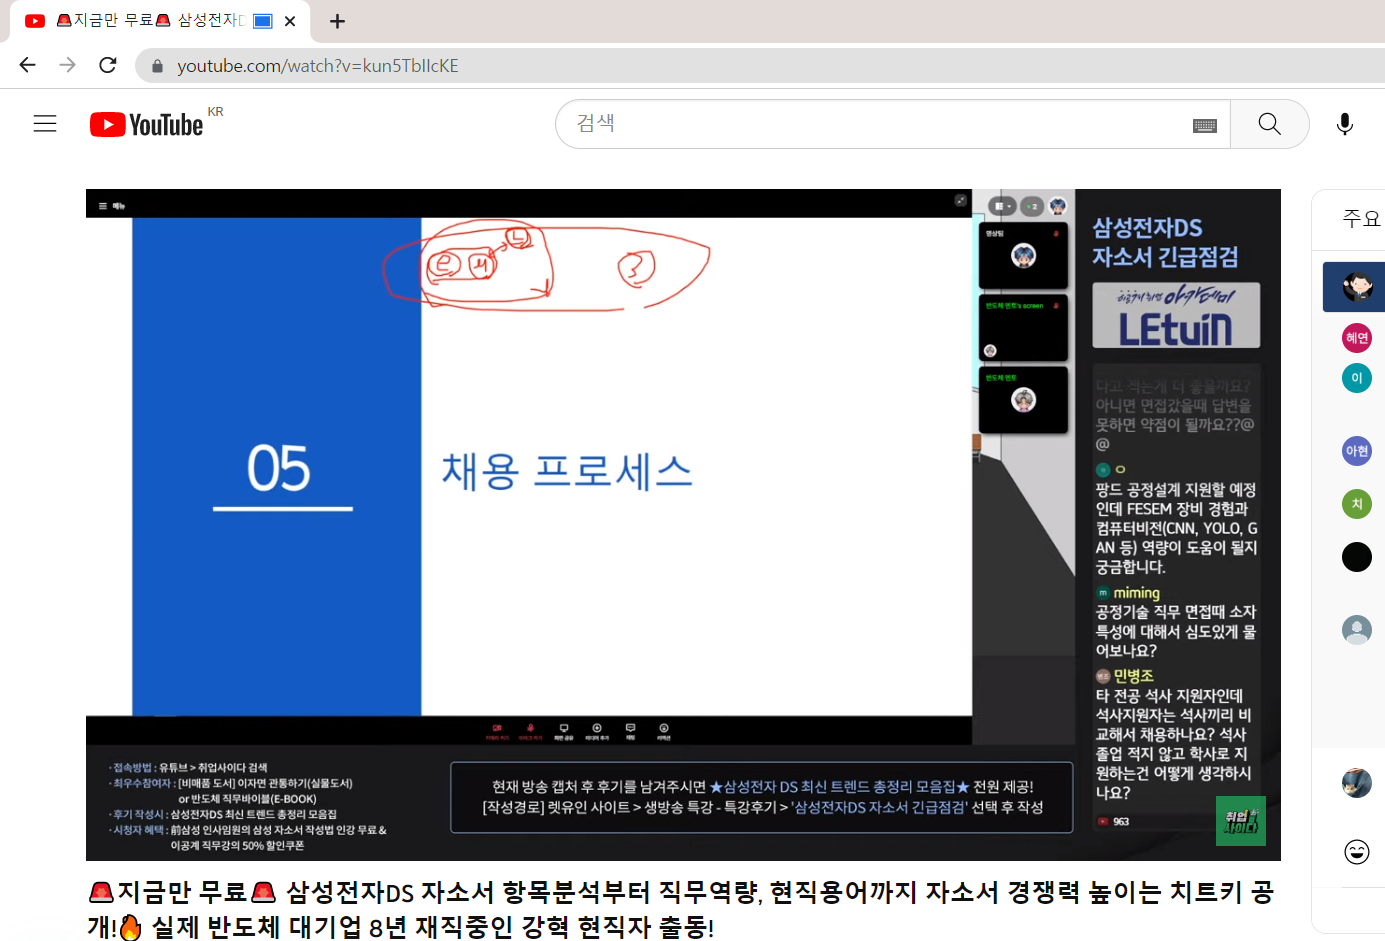Click the YouTube logo to go home
This screenshot has height=941, width=1385.
(147, 124)
